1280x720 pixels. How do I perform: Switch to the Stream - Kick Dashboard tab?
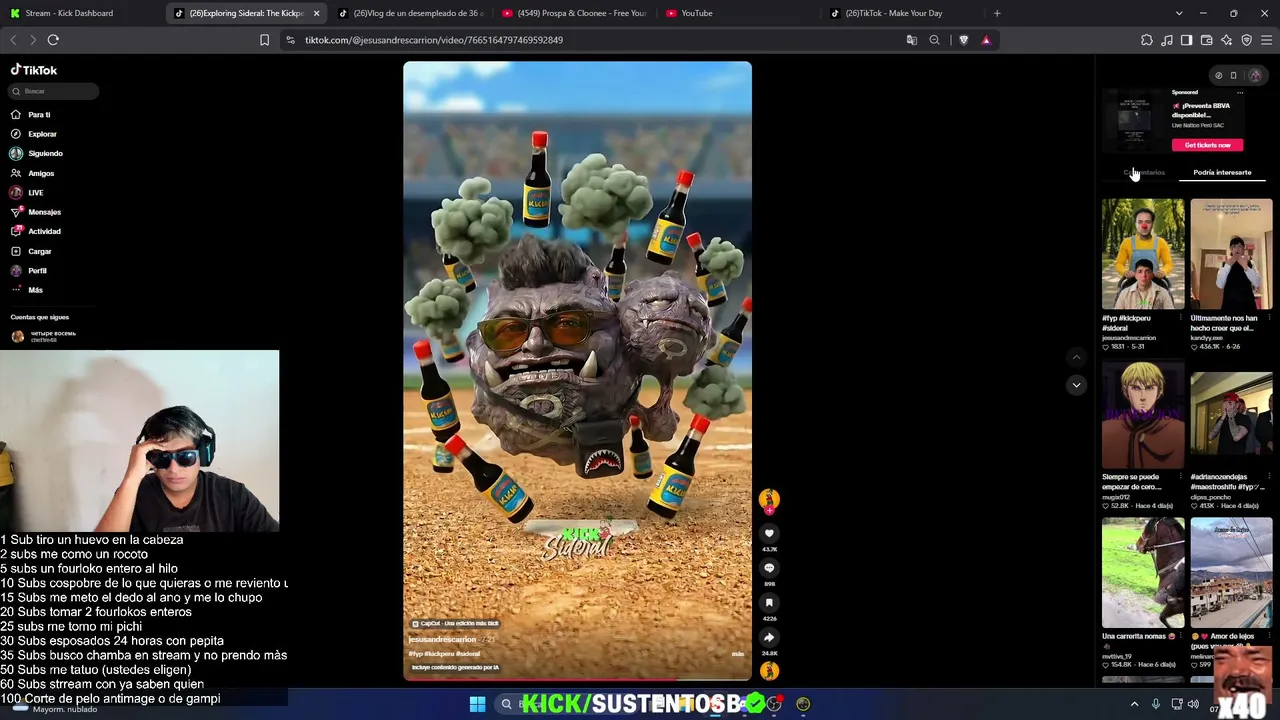(x=82, y=13)
